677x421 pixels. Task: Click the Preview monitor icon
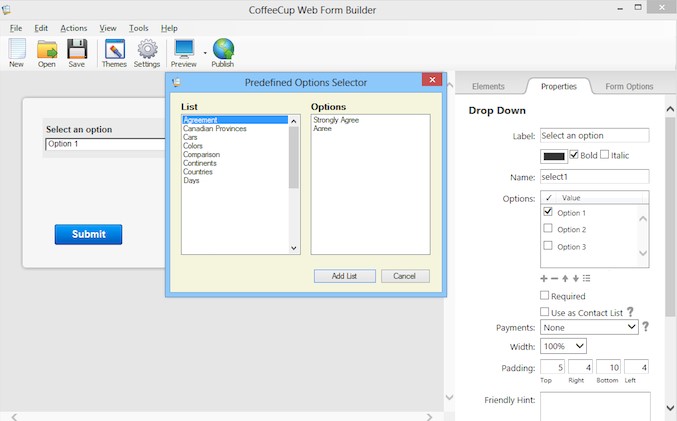(184, 53)
